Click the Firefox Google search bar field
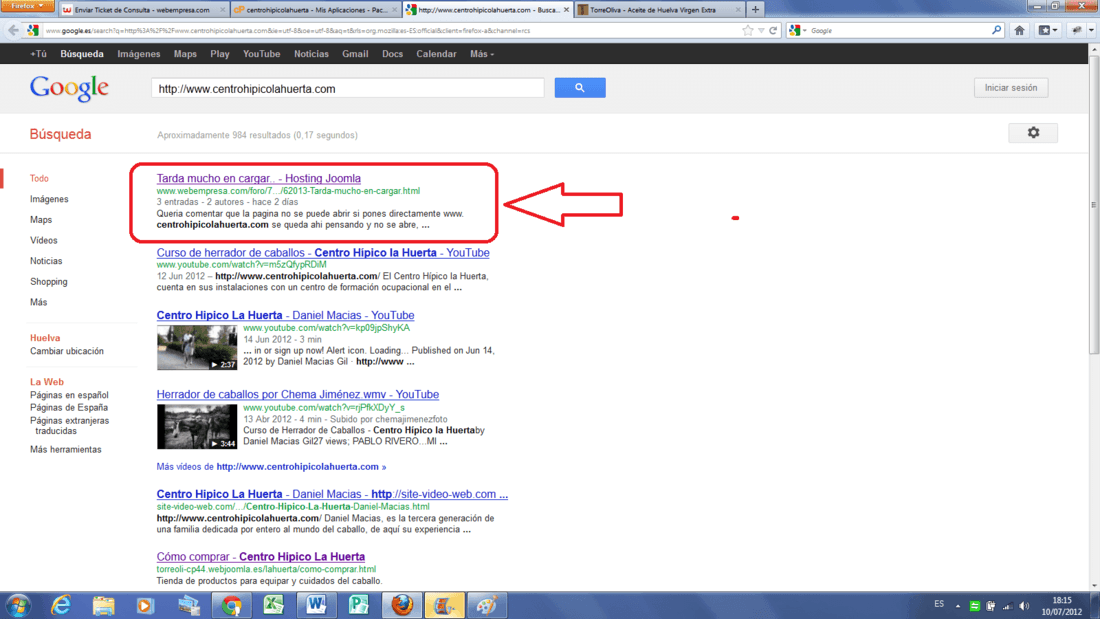 tap(899, 30)
